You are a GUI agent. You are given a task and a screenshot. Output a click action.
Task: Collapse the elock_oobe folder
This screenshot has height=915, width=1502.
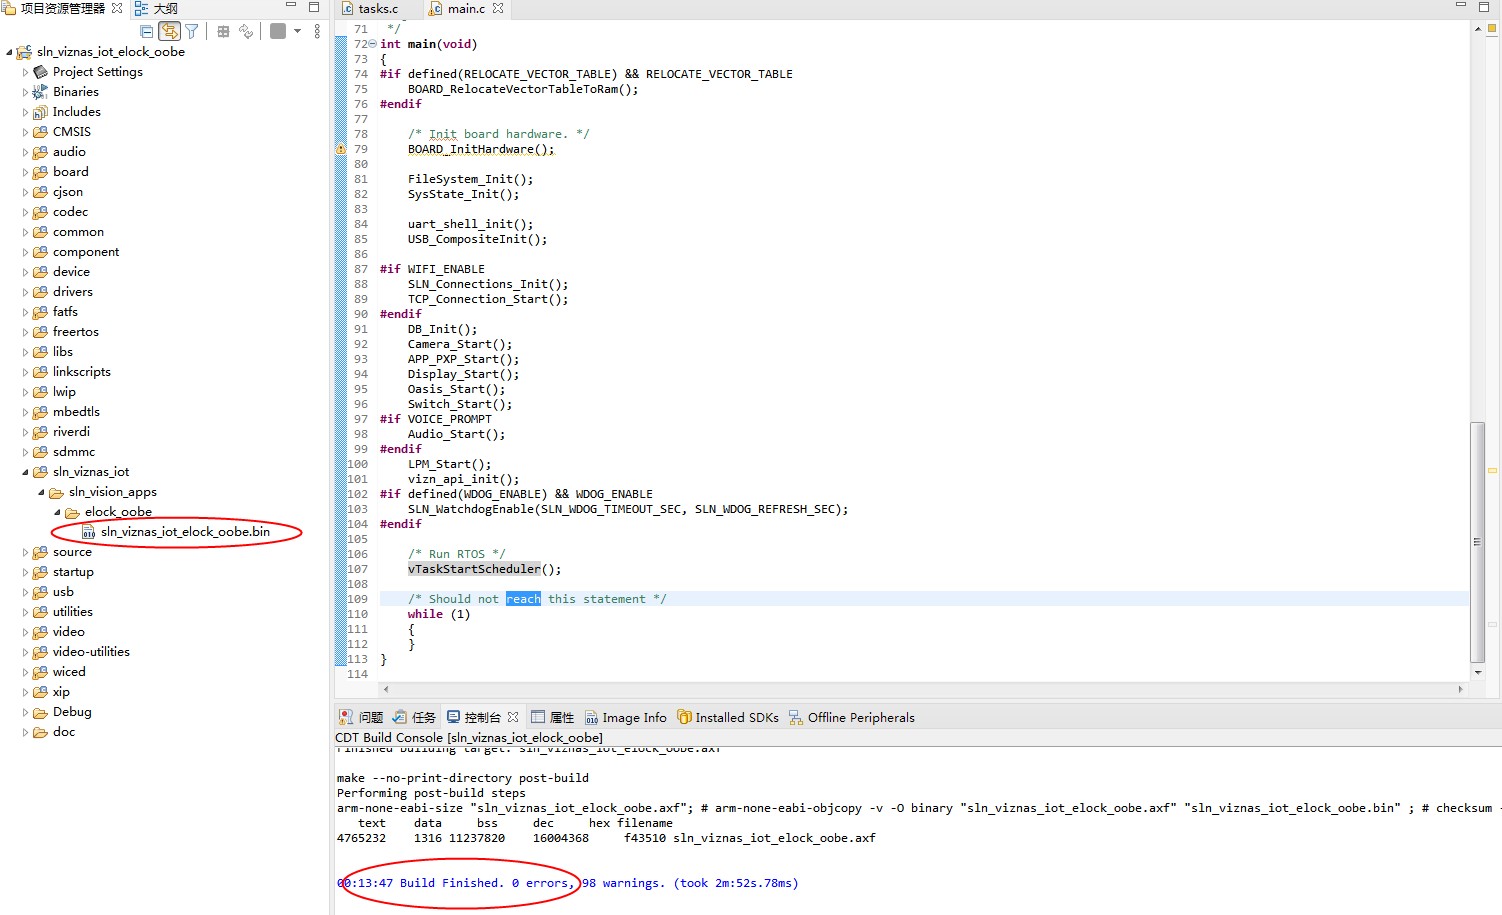coord(57,512)
